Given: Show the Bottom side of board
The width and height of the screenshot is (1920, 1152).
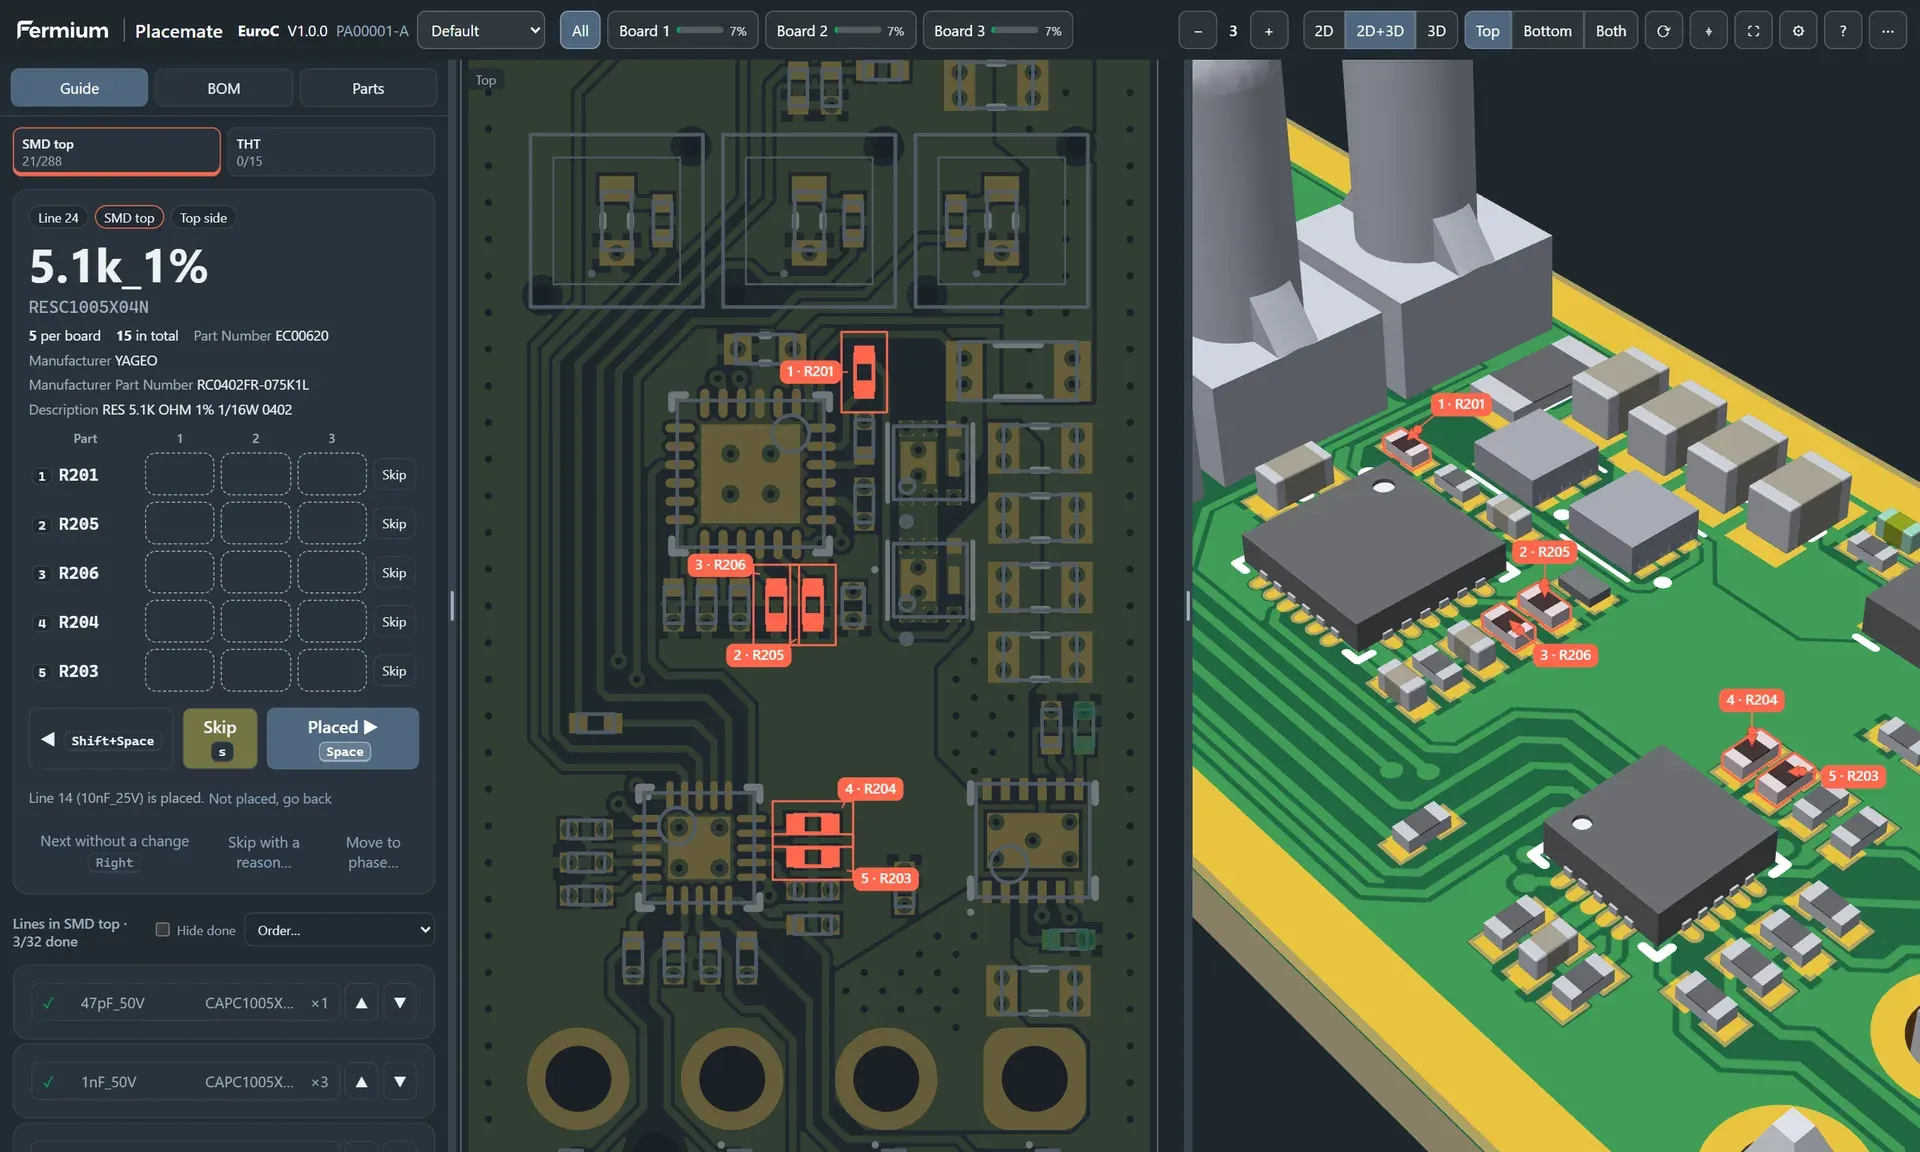Looking at the screenshot, I should click(x=1547, y=31).
